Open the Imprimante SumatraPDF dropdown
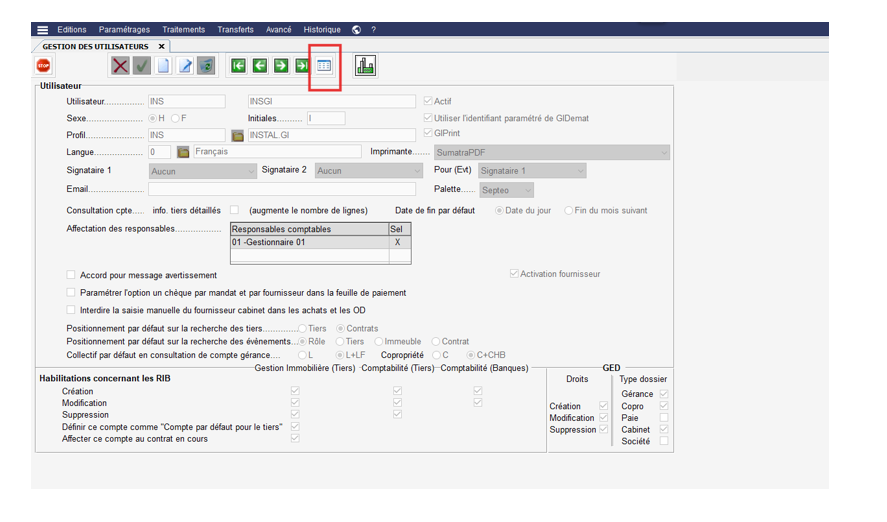The image size is (887, 522). (662, 152)
